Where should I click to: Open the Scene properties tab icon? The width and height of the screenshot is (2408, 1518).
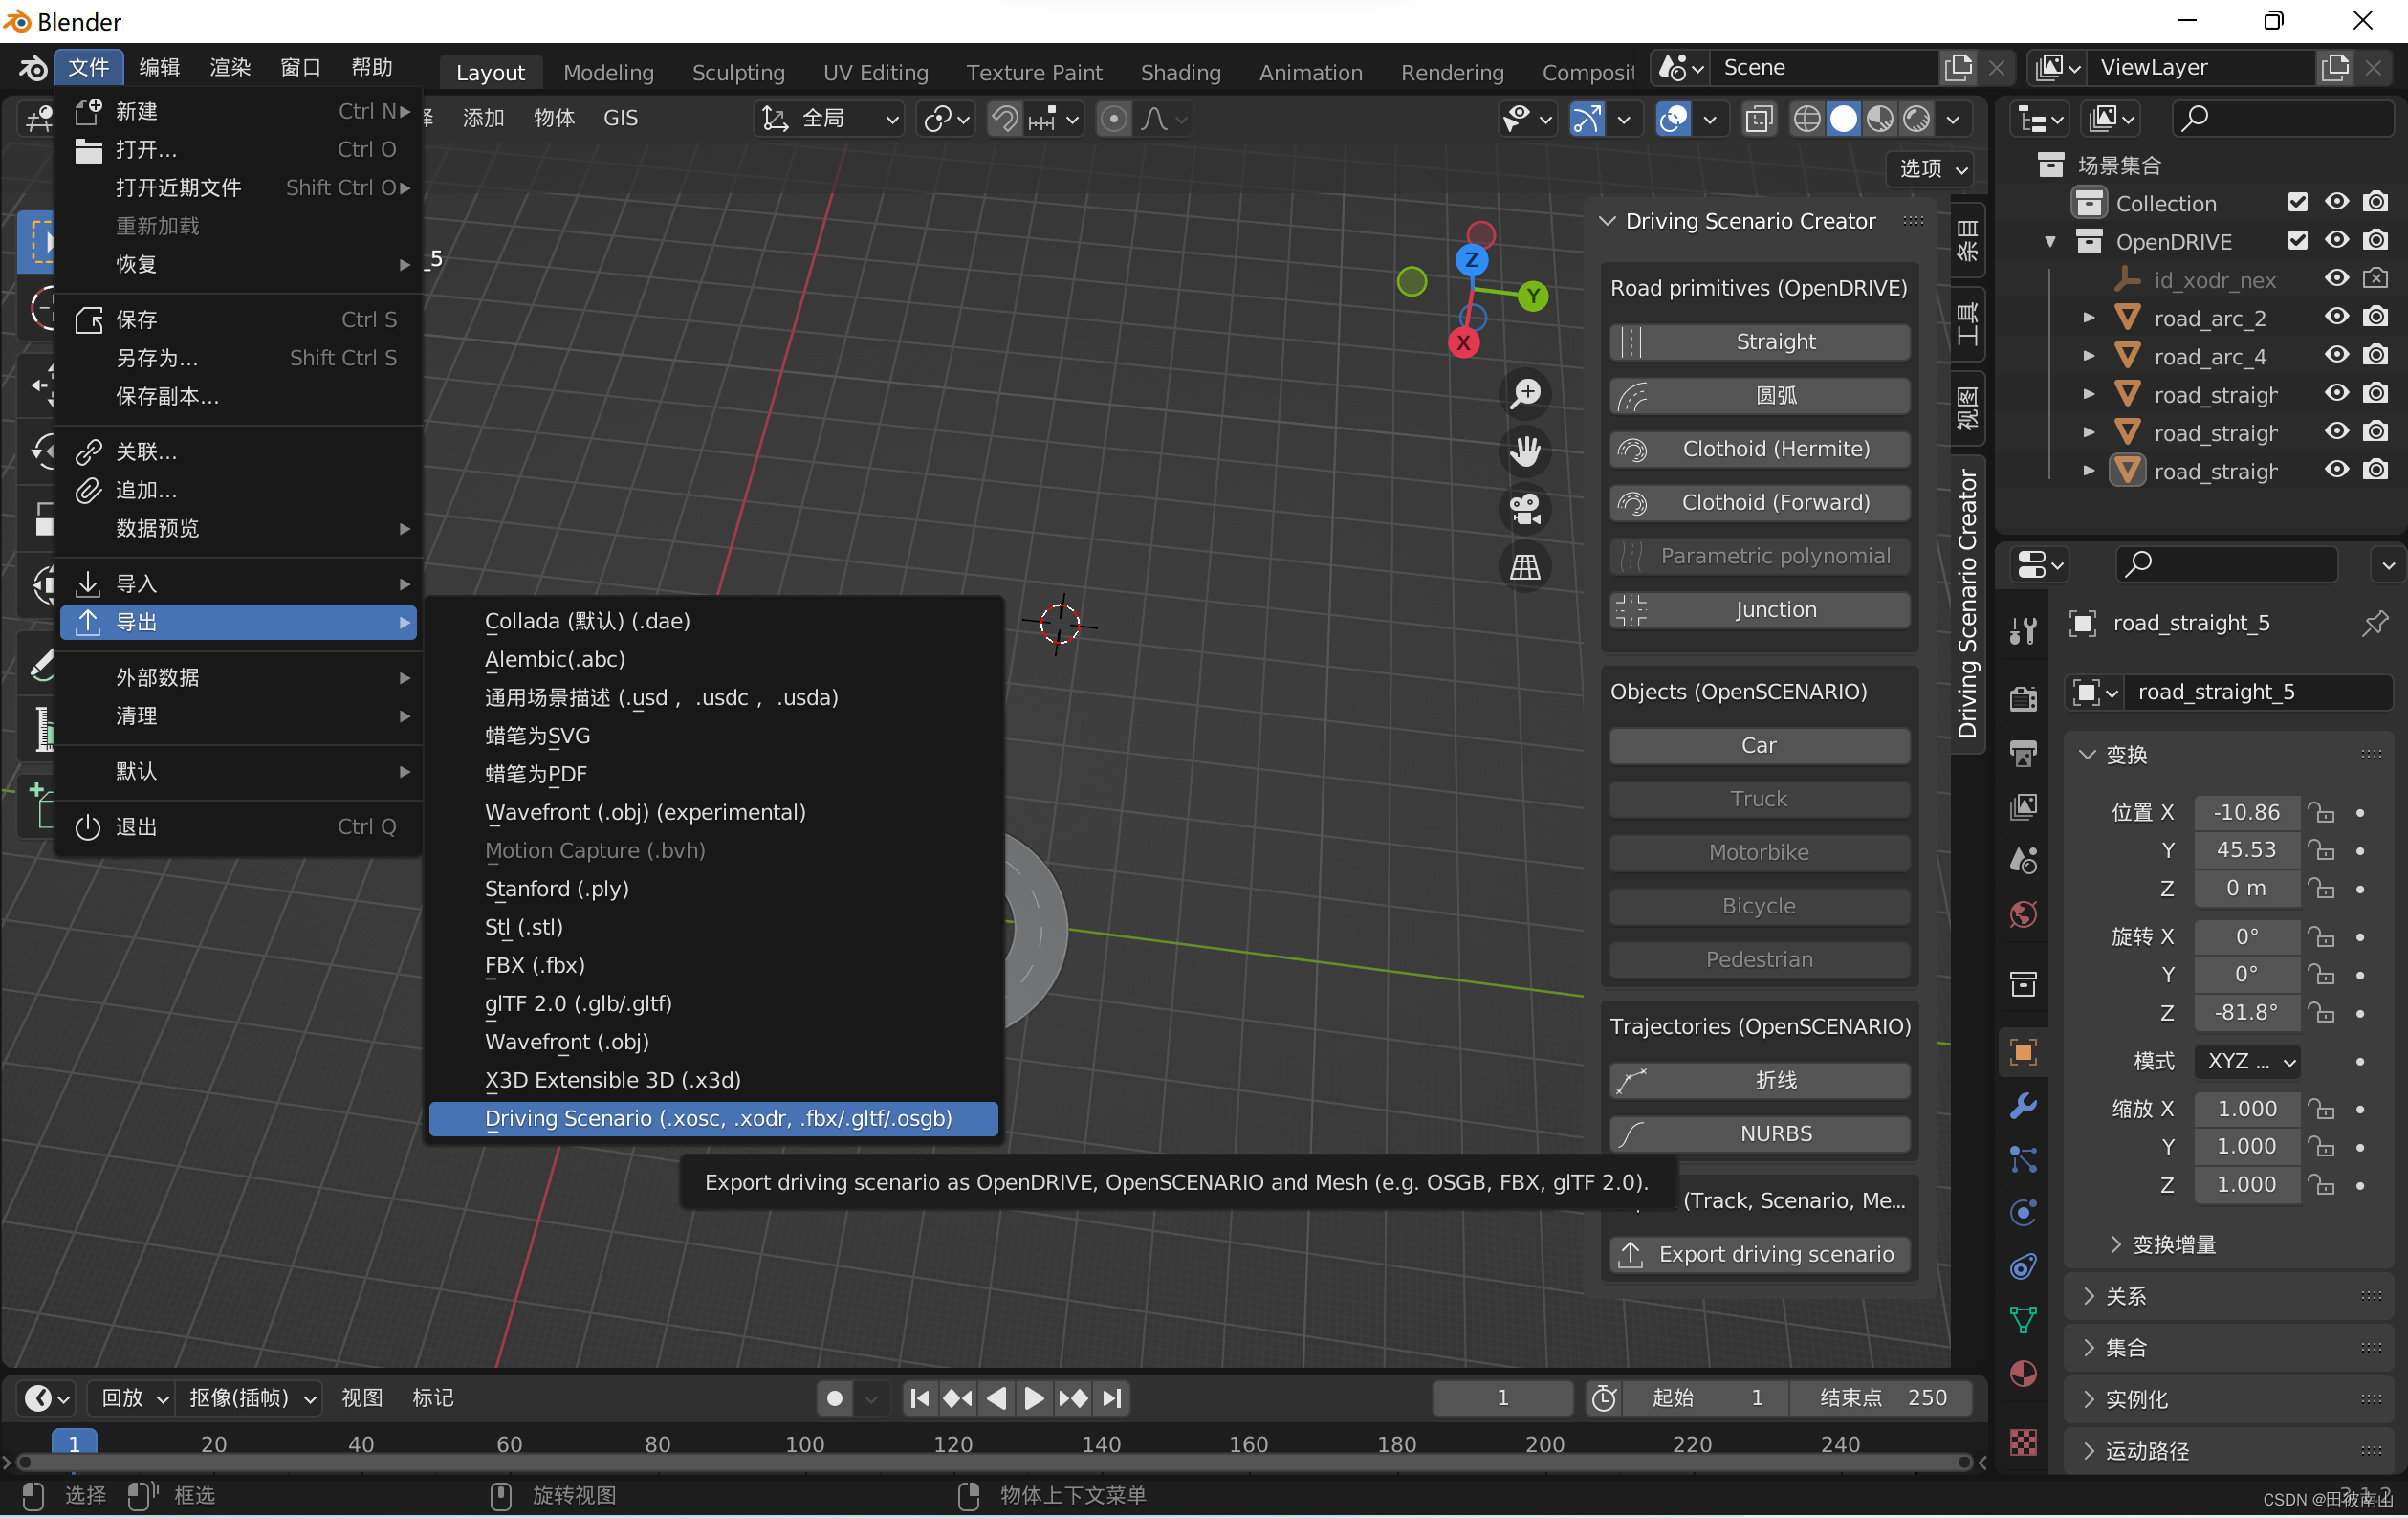tap(2023, 861)
